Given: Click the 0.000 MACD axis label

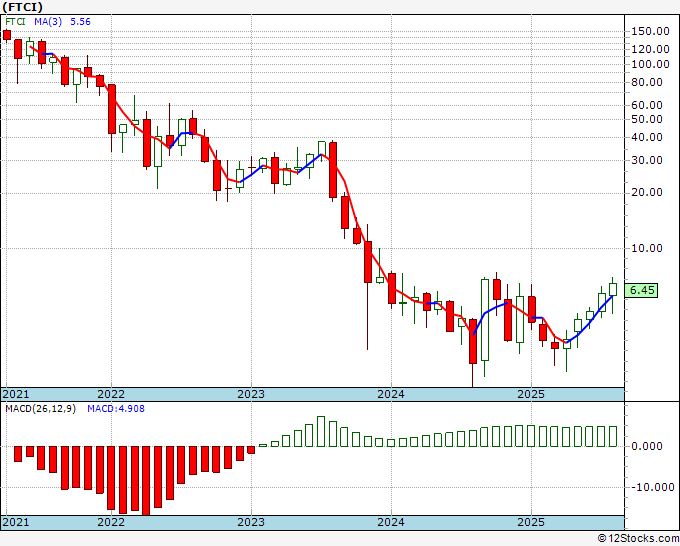Looking at the screenshot, I should tap(647, 446).
